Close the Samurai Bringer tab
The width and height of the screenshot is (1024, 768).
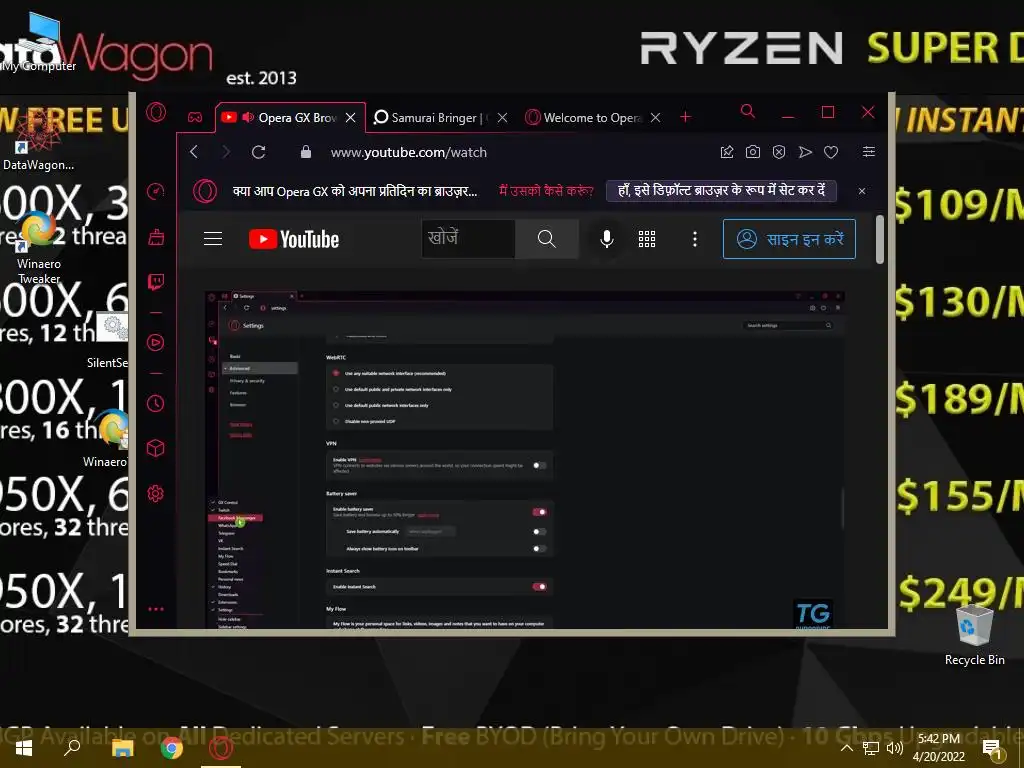502,118
